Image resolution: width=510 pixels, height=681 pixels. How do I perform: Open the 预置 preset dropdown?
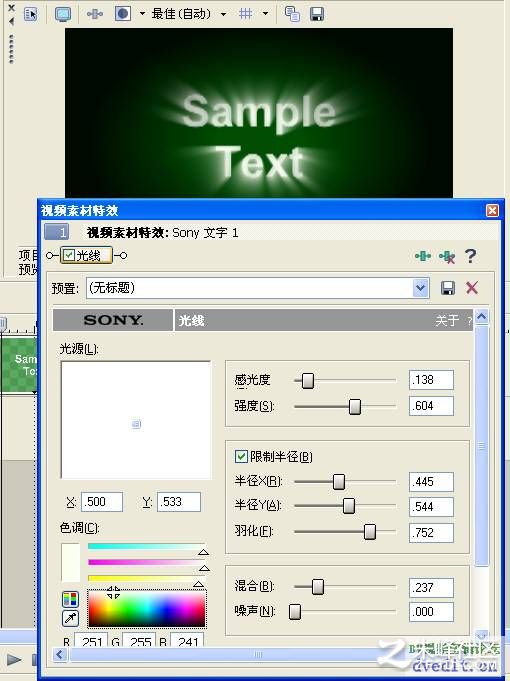(420, 288)
